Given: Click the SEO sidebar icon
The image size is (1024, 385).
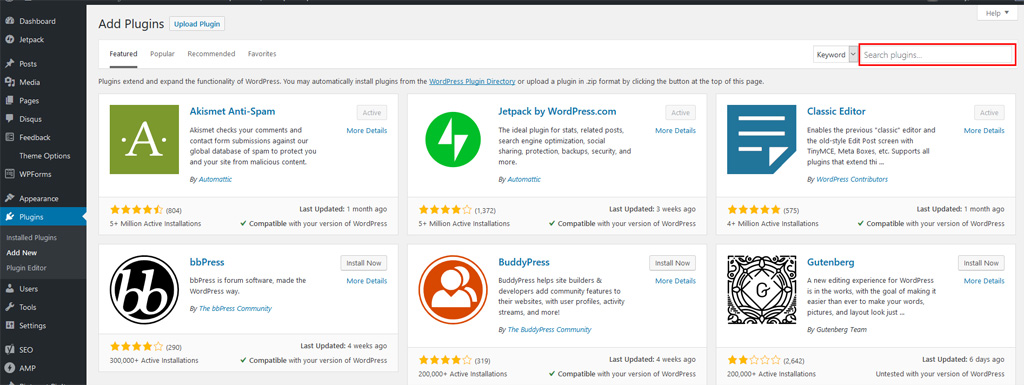Looking at the screenshot, I should click(x=10, y=349).
